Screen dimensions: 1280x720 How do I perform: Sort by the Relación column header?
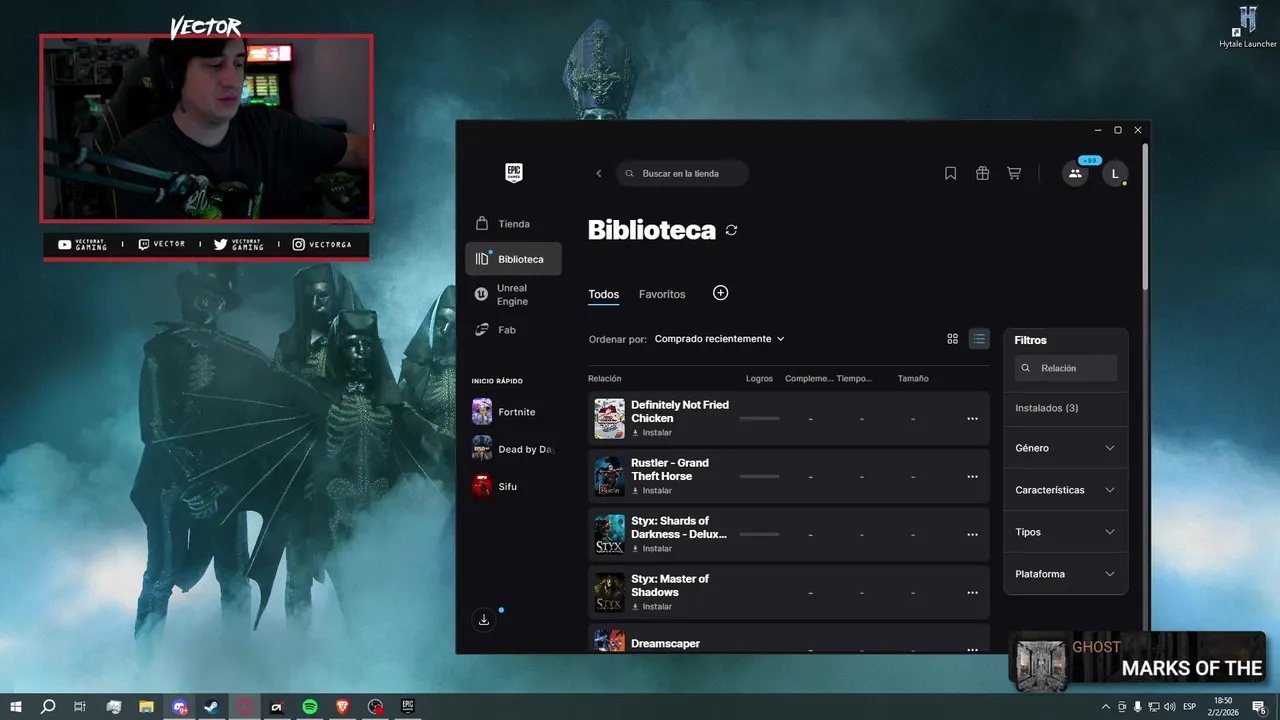point(605,379)
